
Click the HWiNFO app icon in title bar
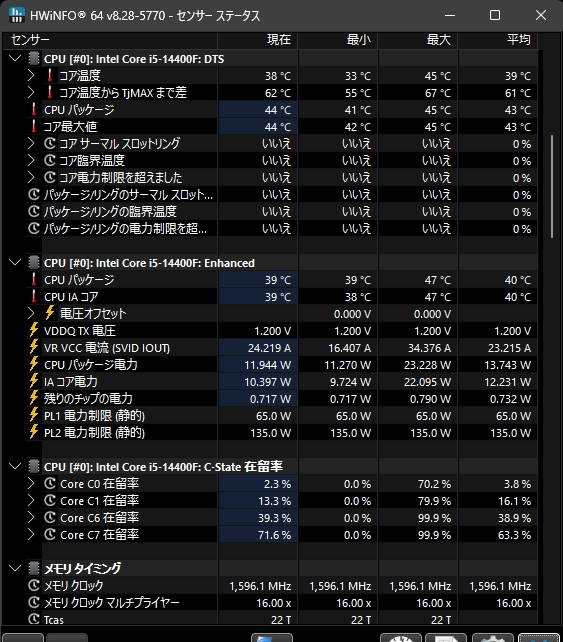pyautogui.click(x=17, y=16)
